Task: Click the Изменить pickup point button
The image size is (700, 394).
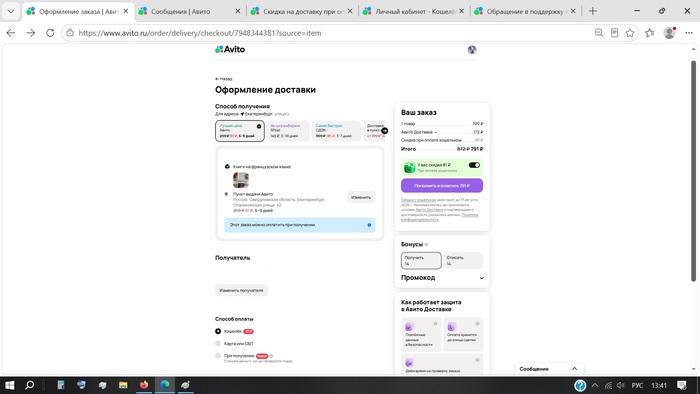Action: pos(361,197)
